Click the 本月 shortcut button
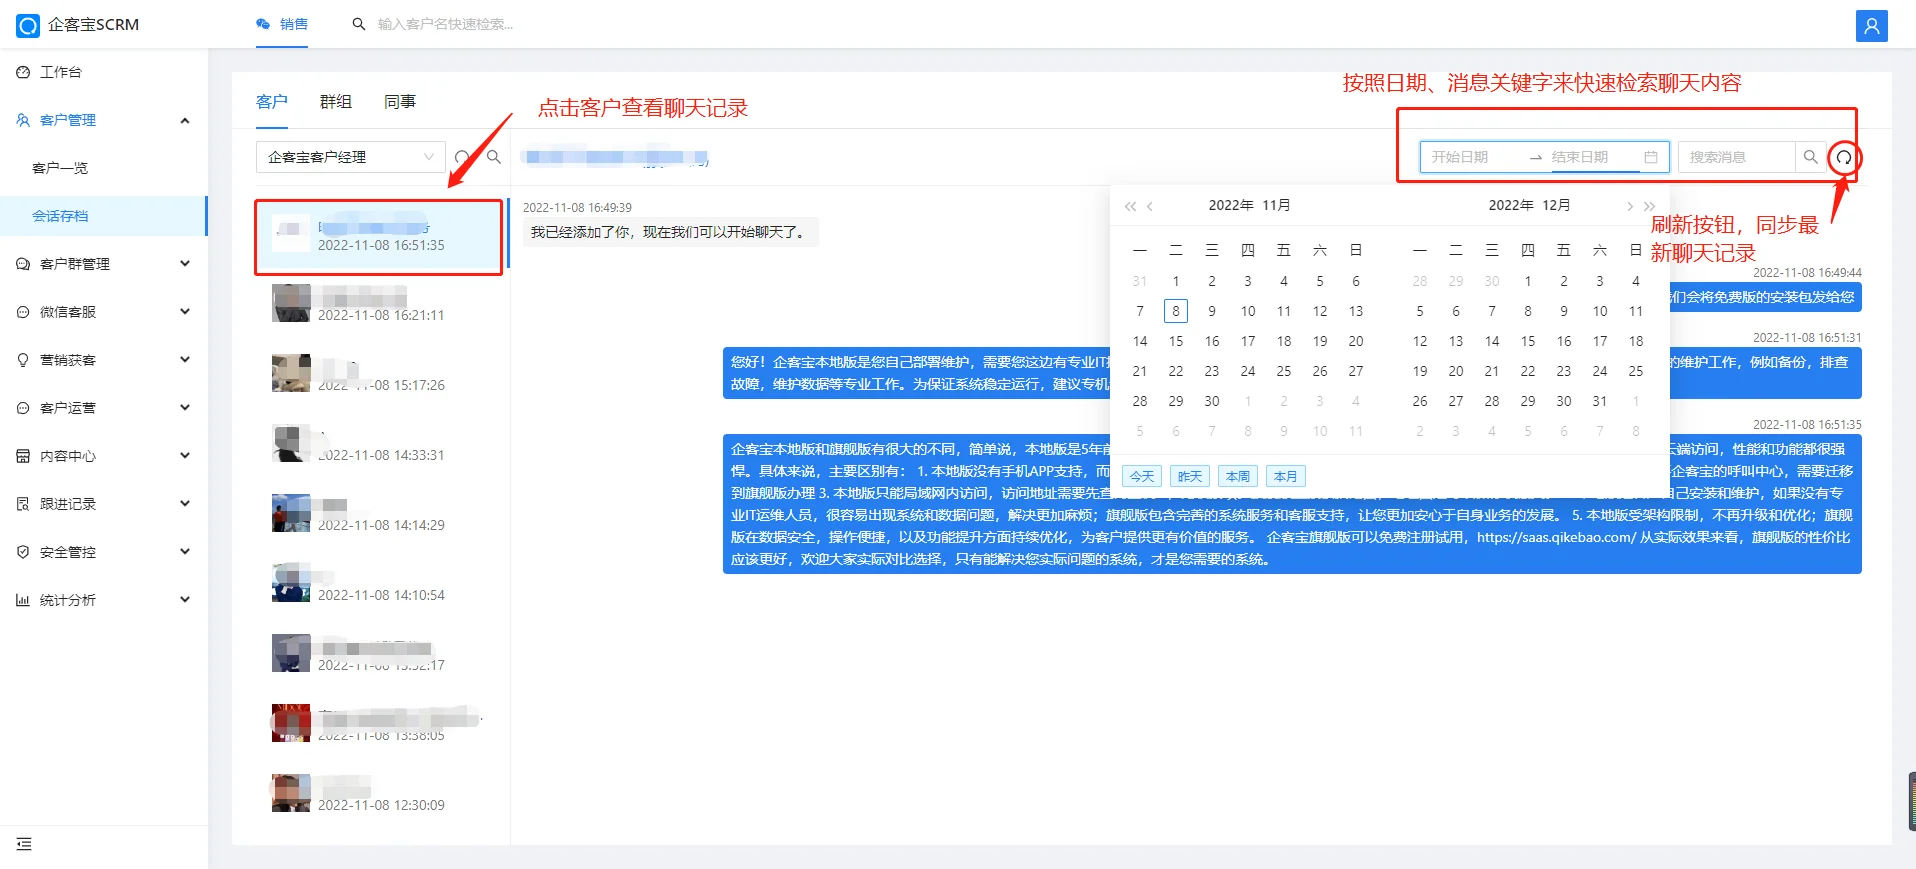1916x869 pixels. coord(1286,477)
